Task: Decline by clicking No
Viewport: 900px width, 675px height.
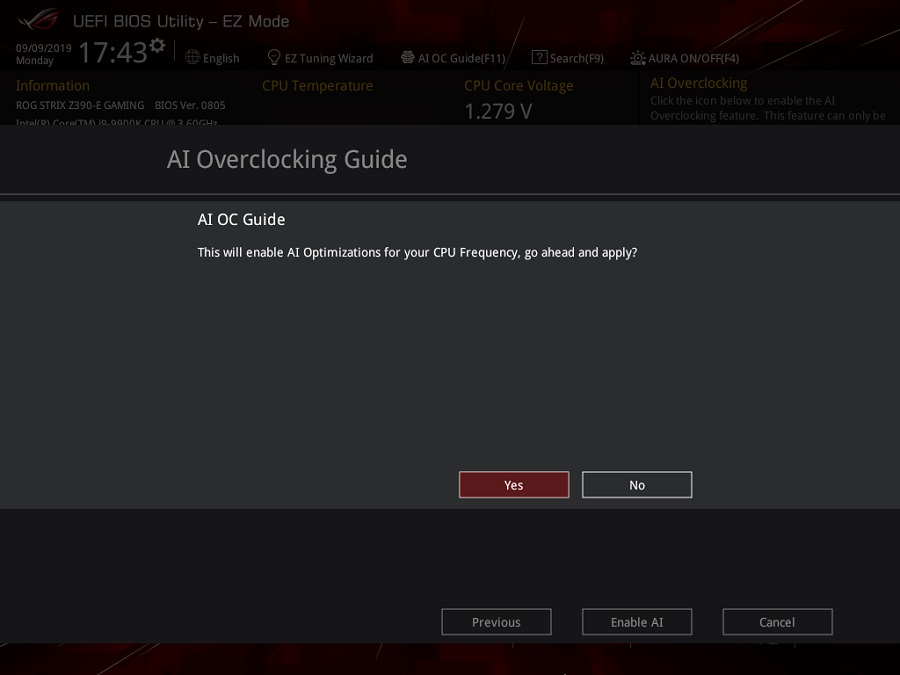Action: (637, 485)
